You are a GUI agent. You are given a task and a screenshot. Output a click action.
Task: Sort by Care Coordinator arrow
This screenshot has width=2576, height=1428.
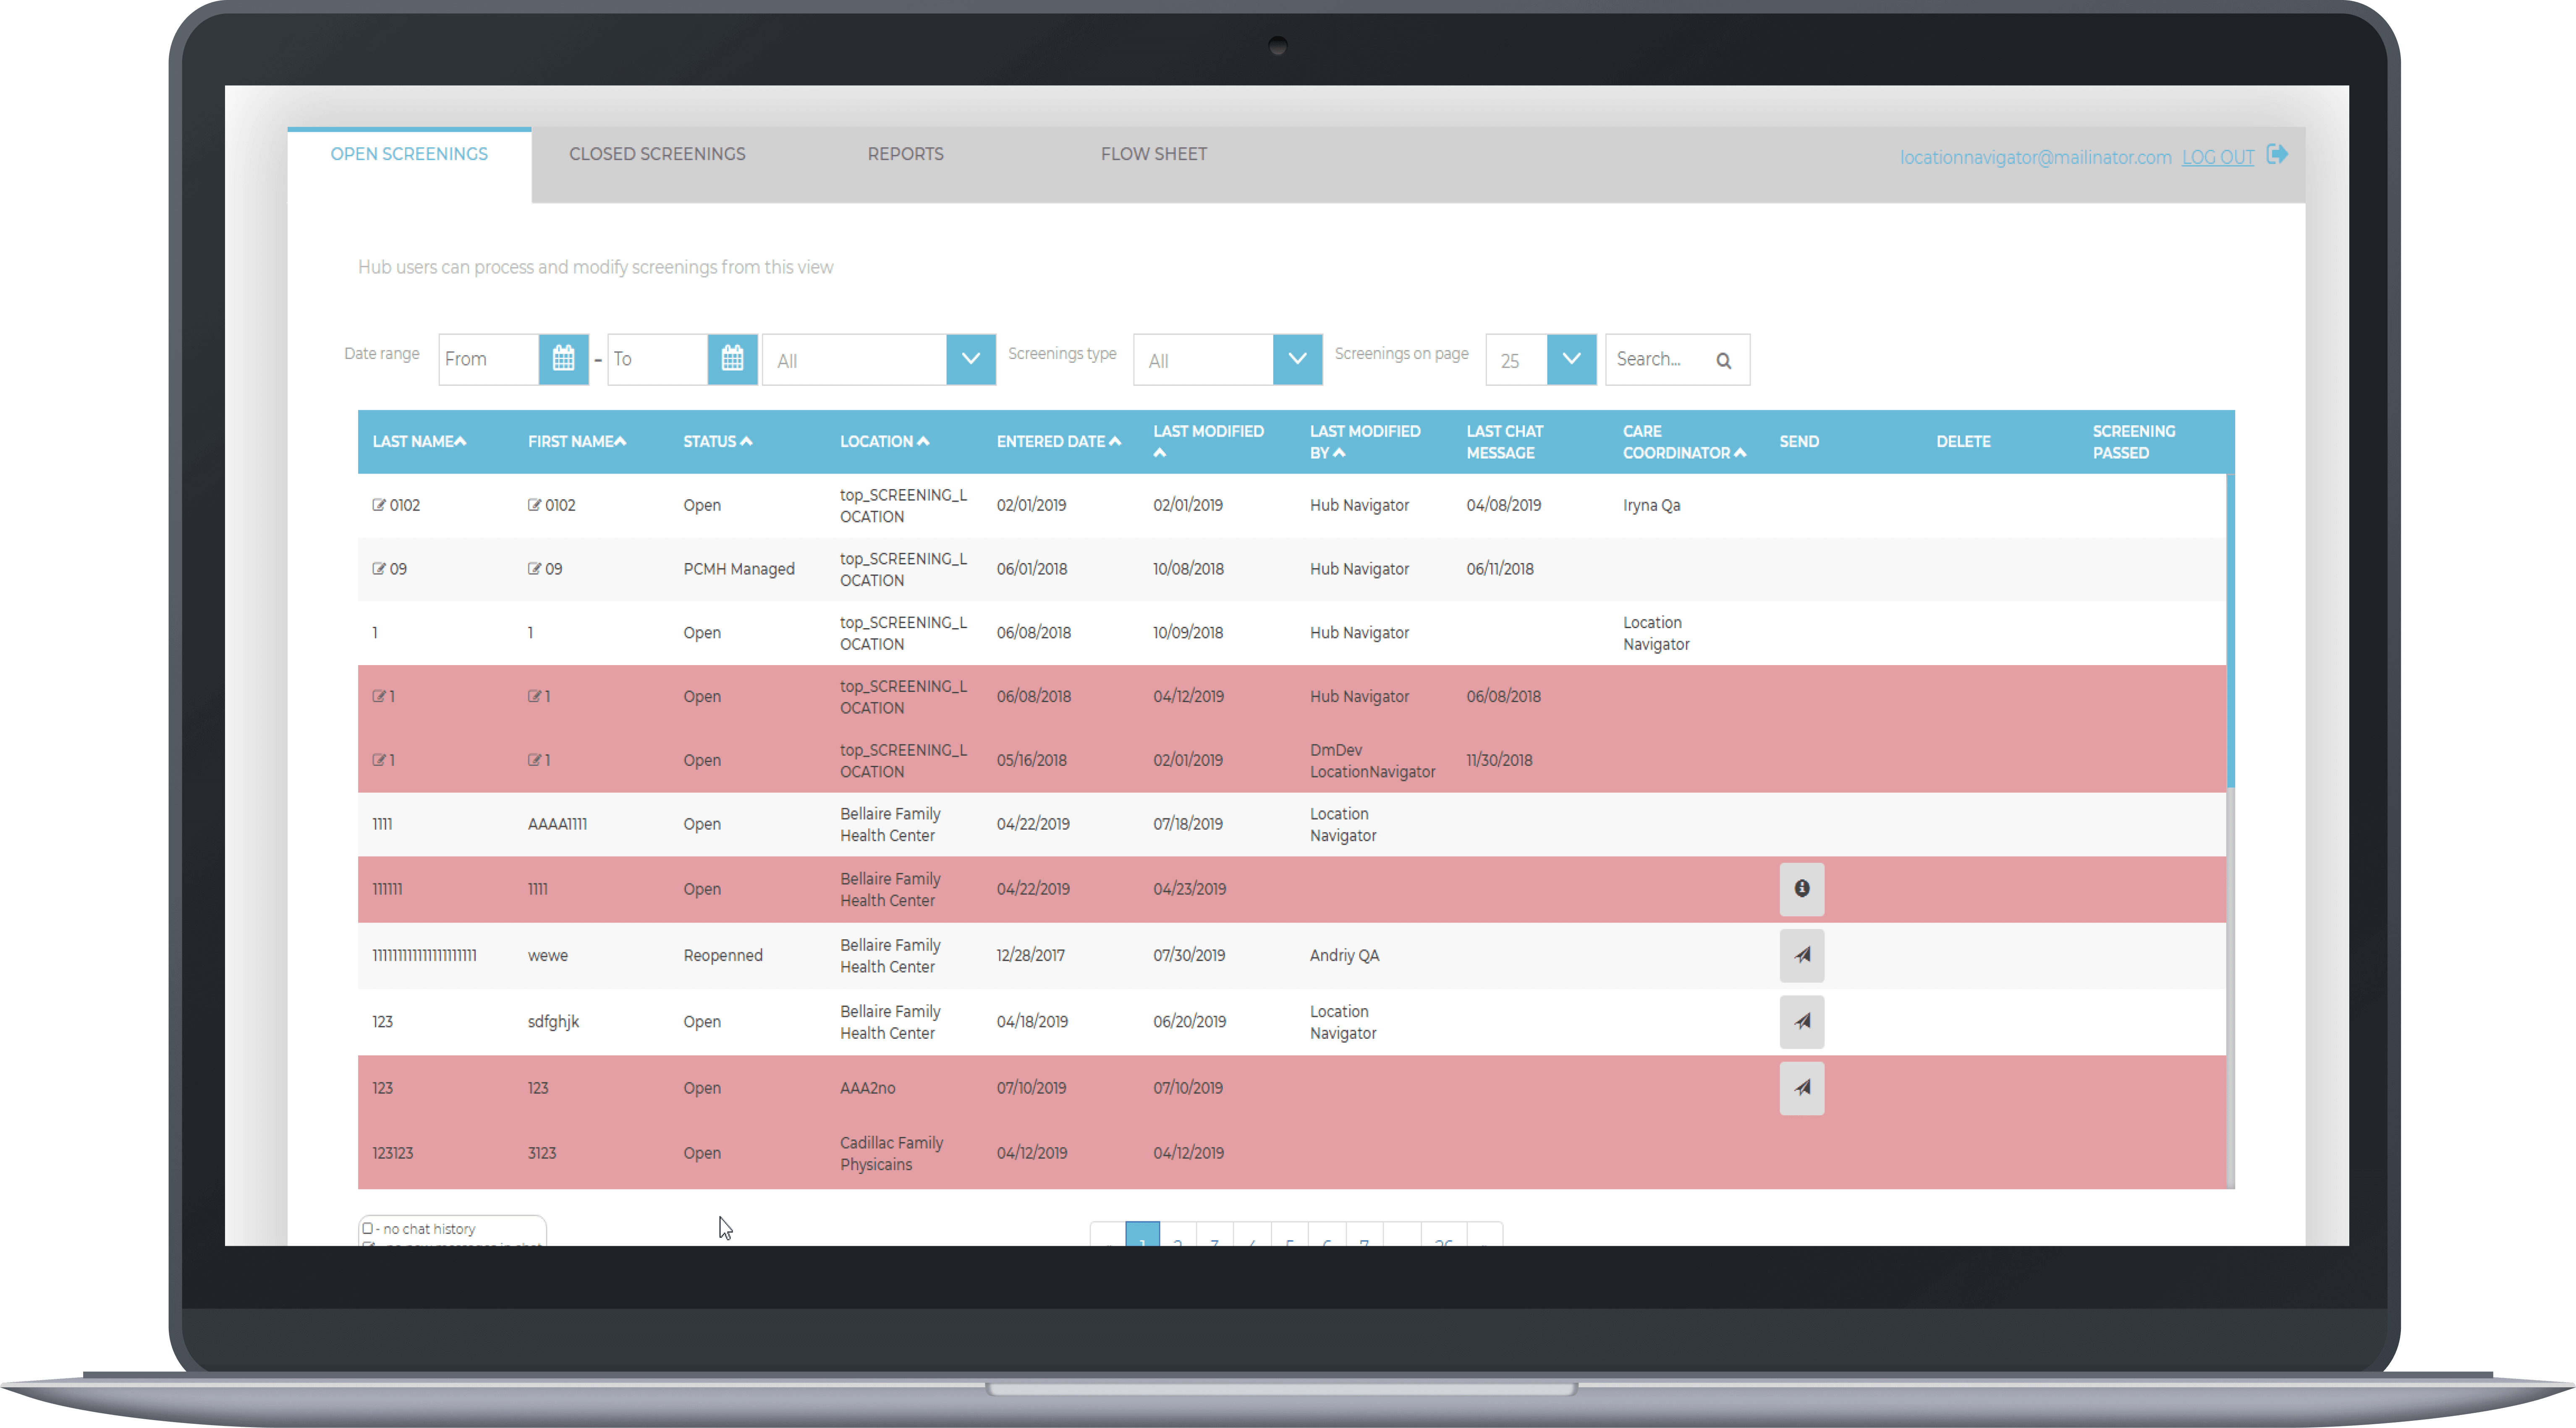pyautogui.click(x=1740, y=453)
